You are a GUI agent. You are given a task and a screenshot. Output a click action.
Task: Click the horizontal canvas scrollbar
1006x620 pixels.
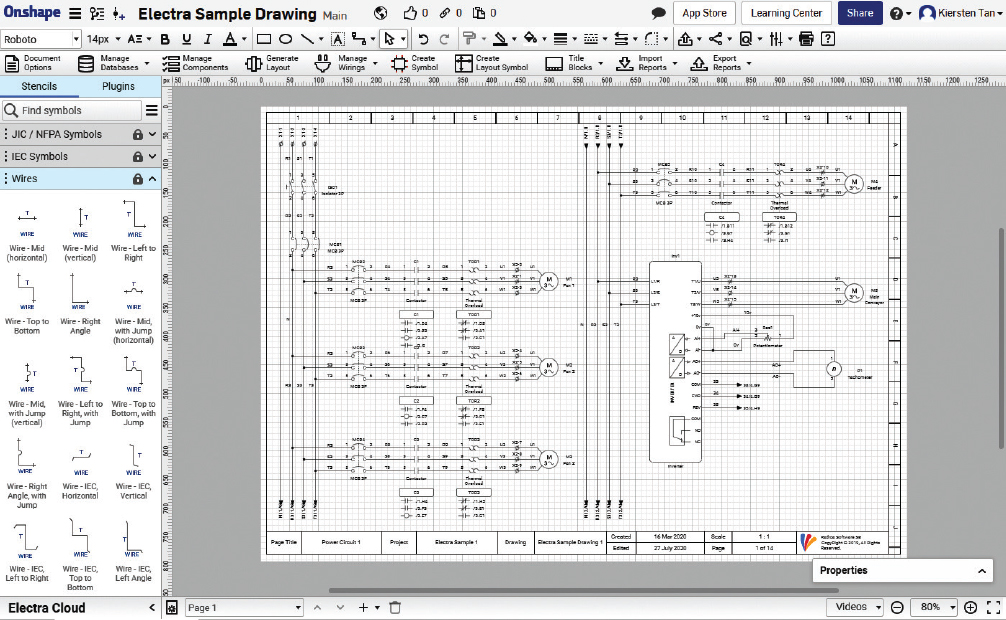(580, 591)
